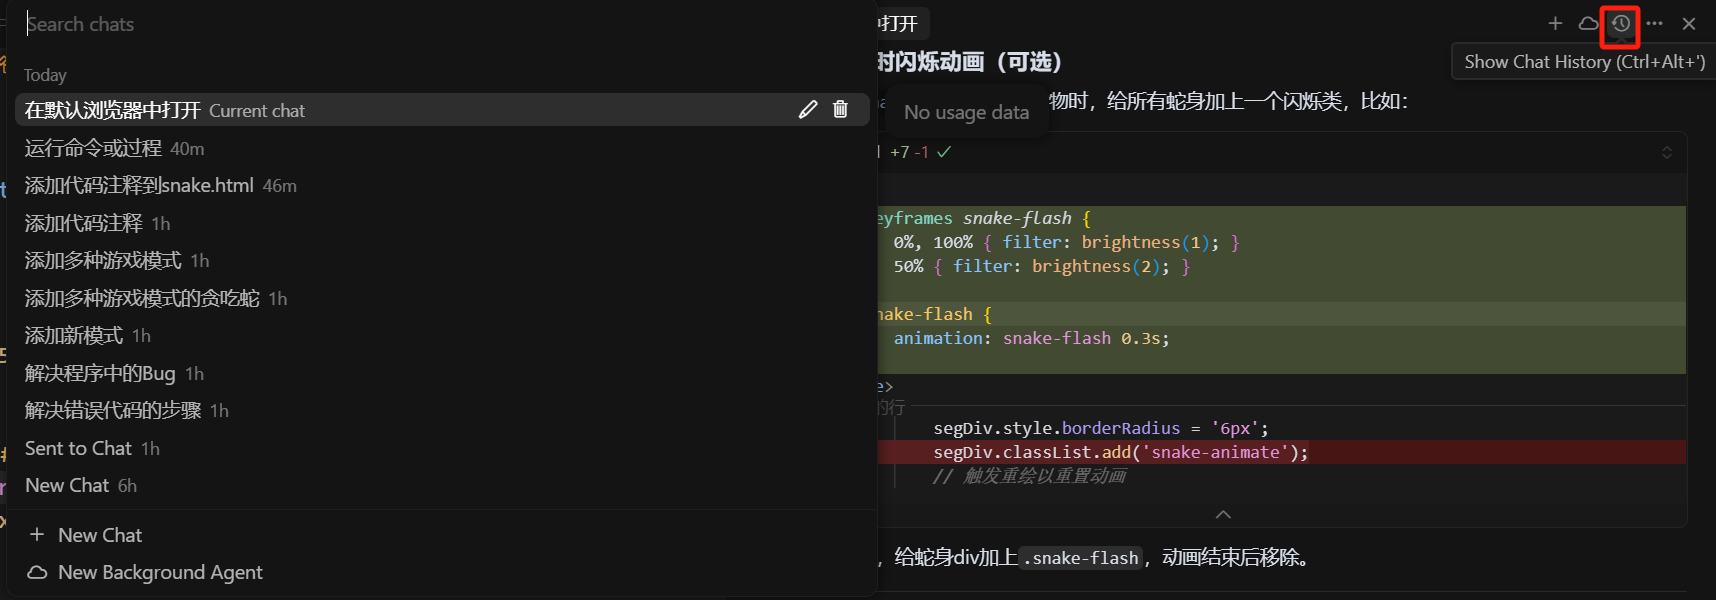This screenshot has height=600, width=1716.
Task: Open the 解决程序中的Bug chat
Action: point(100,373)
